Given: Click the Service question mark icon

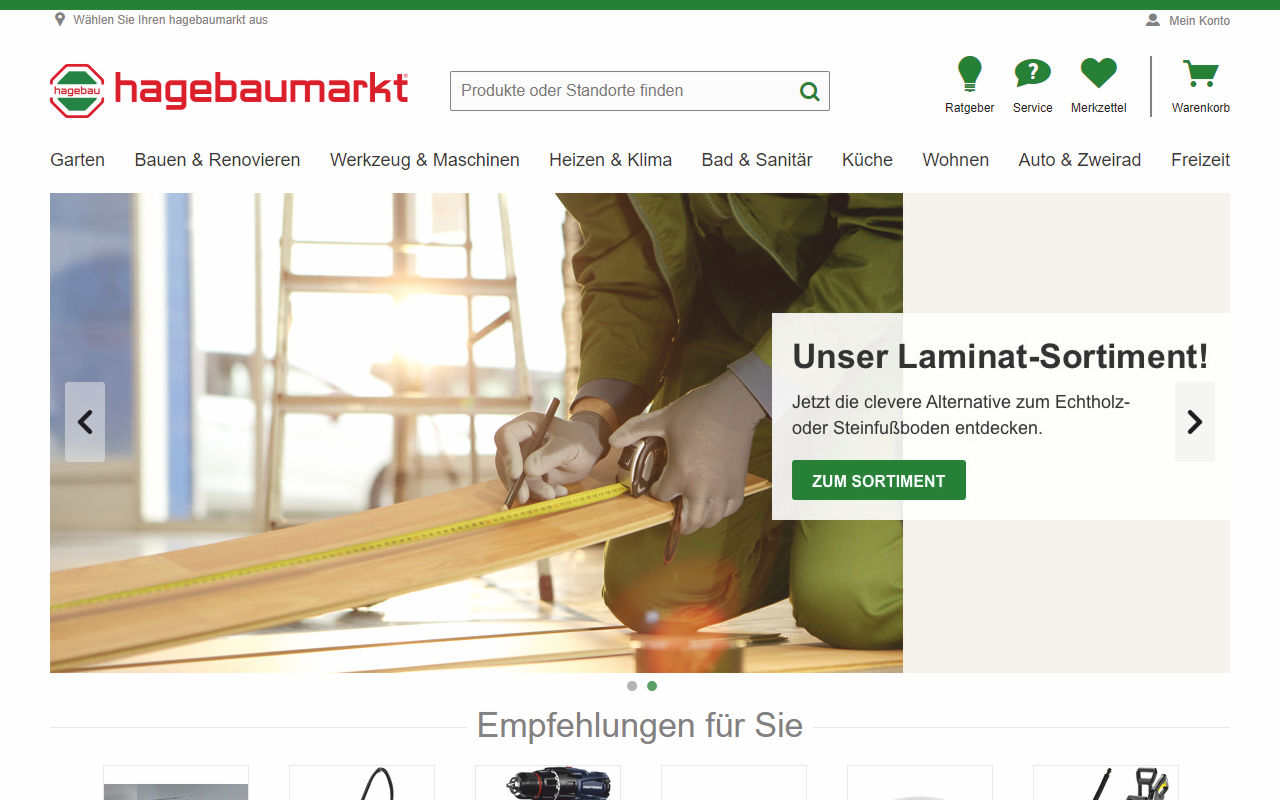Looking at the screenshot, I should (x=1032, y=73).
